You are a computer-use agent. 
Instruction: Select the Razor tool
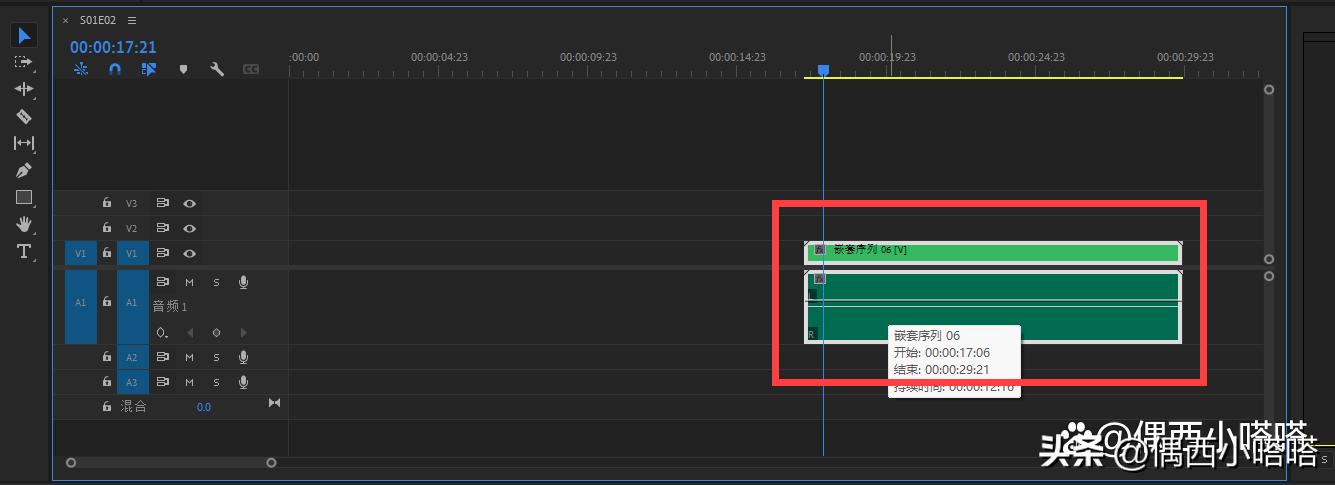tap(24, 116)
